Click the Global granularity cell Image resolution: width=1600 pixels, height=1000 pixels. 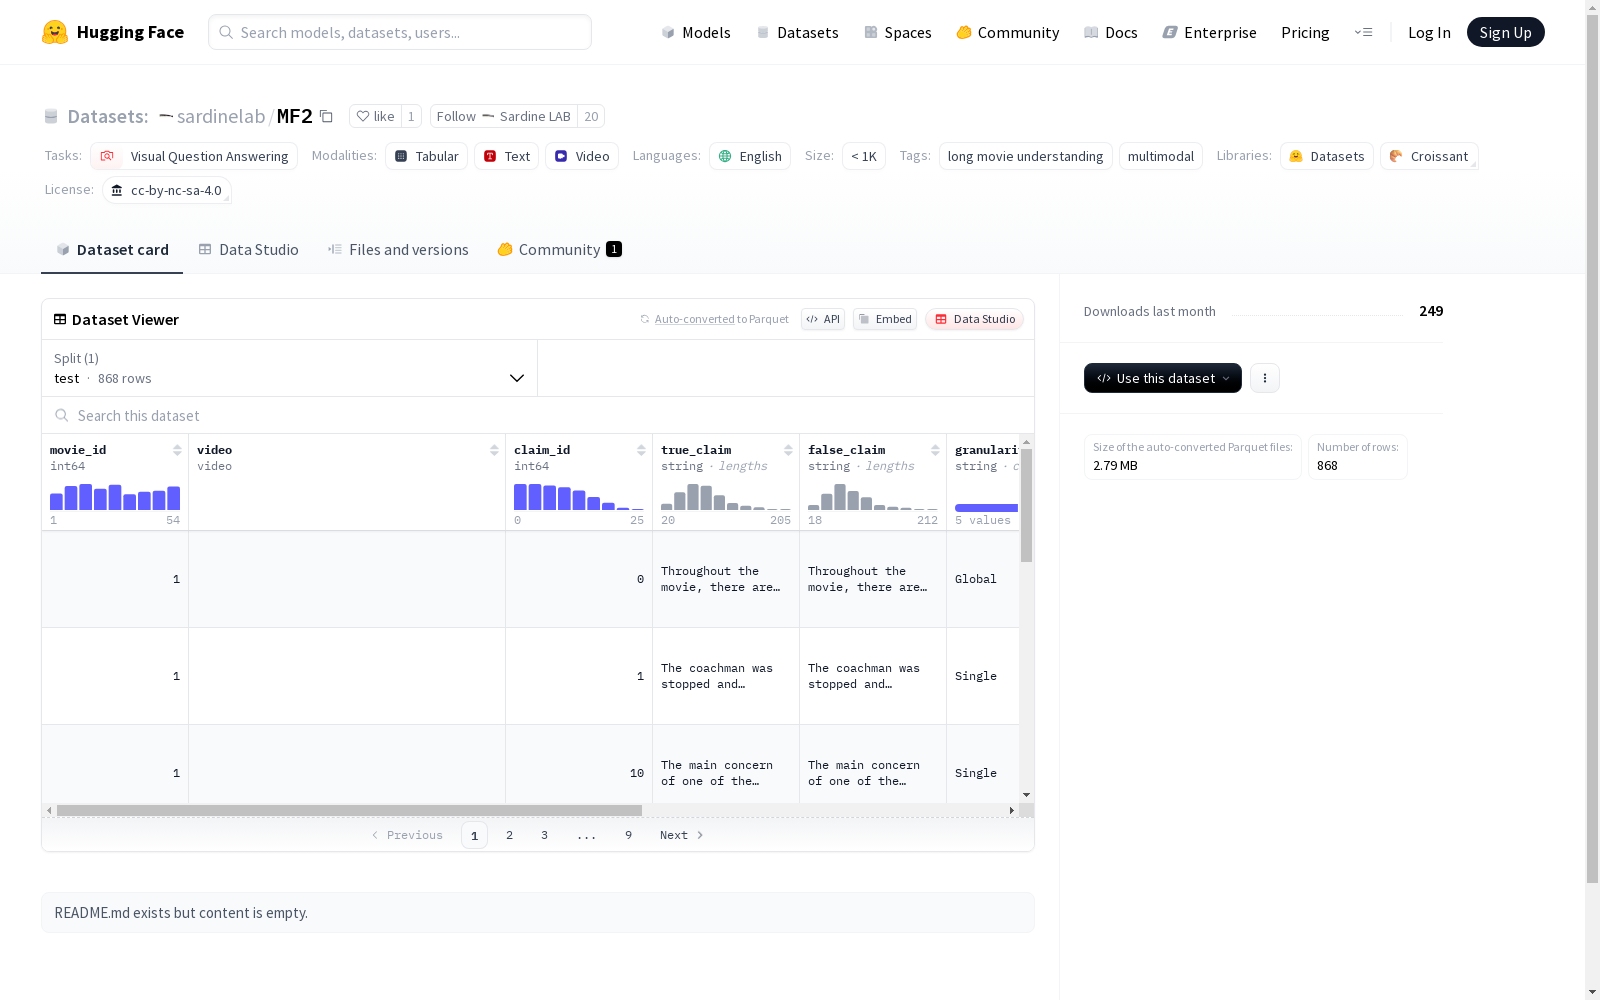coord(983,579)
